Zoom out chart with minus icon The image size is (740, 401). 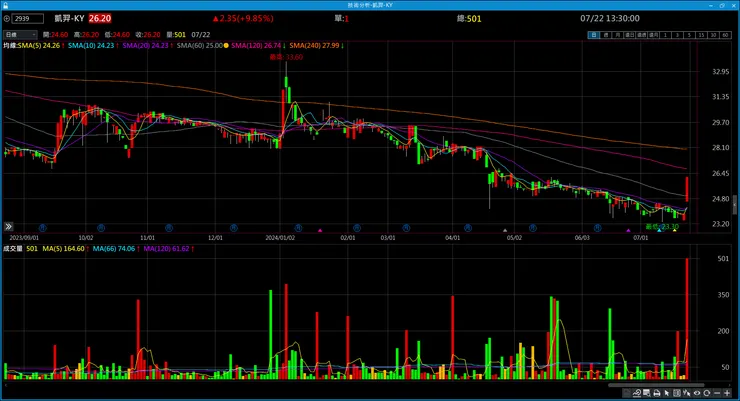pos(717,393)
